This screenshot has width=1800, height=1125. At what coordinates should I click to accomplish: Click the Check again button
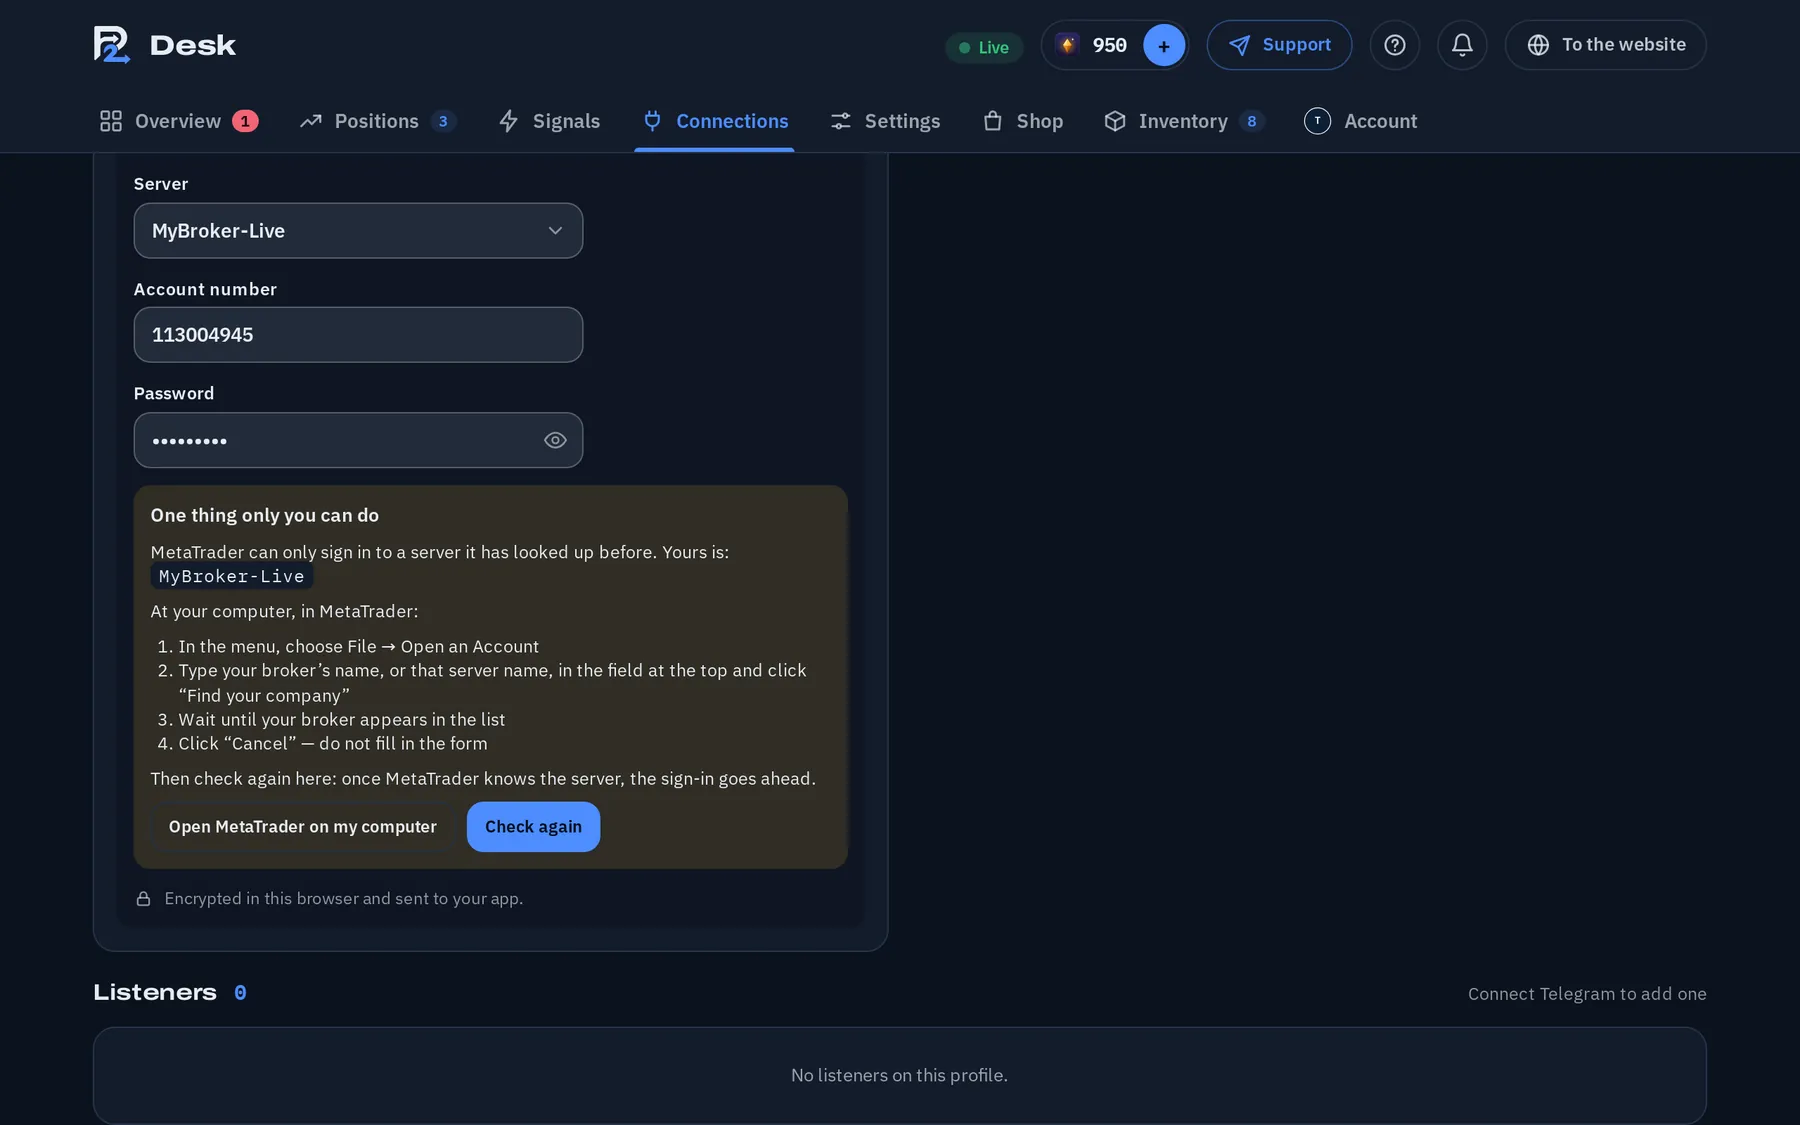[x=533, y=827]
